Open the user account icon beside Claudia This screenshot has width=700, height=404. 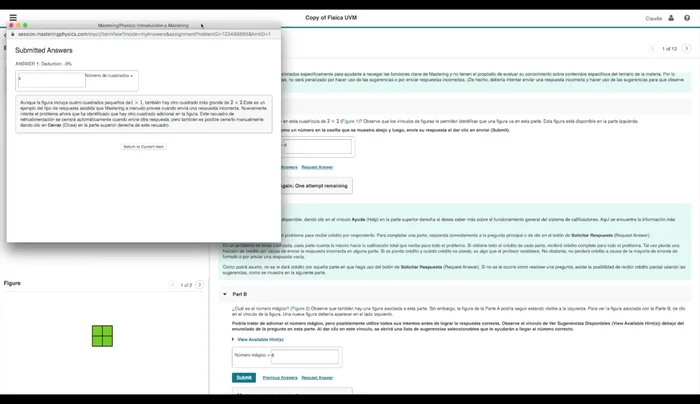(671, 18)
